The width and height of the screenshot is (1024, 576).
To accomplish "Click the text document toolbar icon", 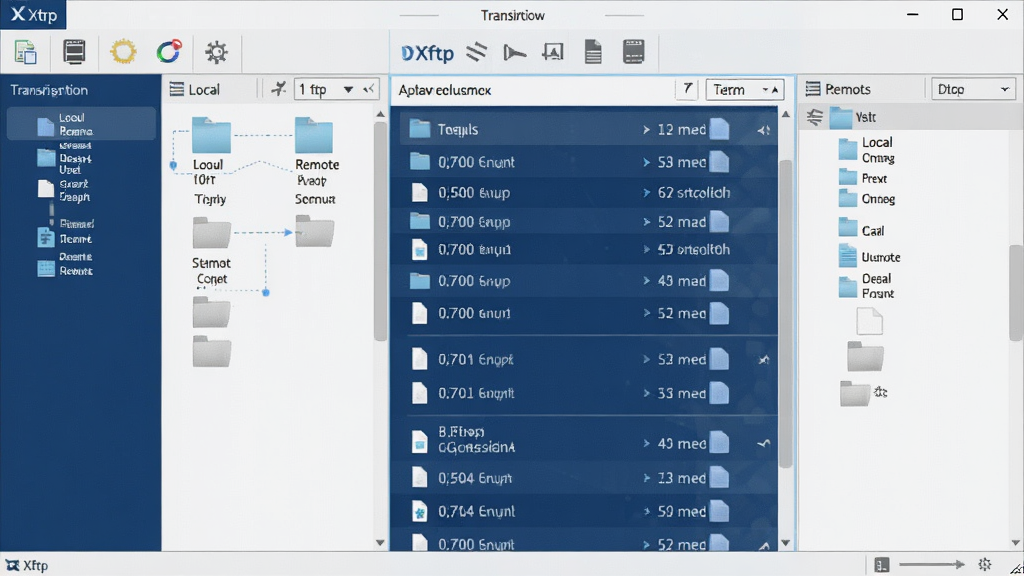I will [x=593, y=52].
